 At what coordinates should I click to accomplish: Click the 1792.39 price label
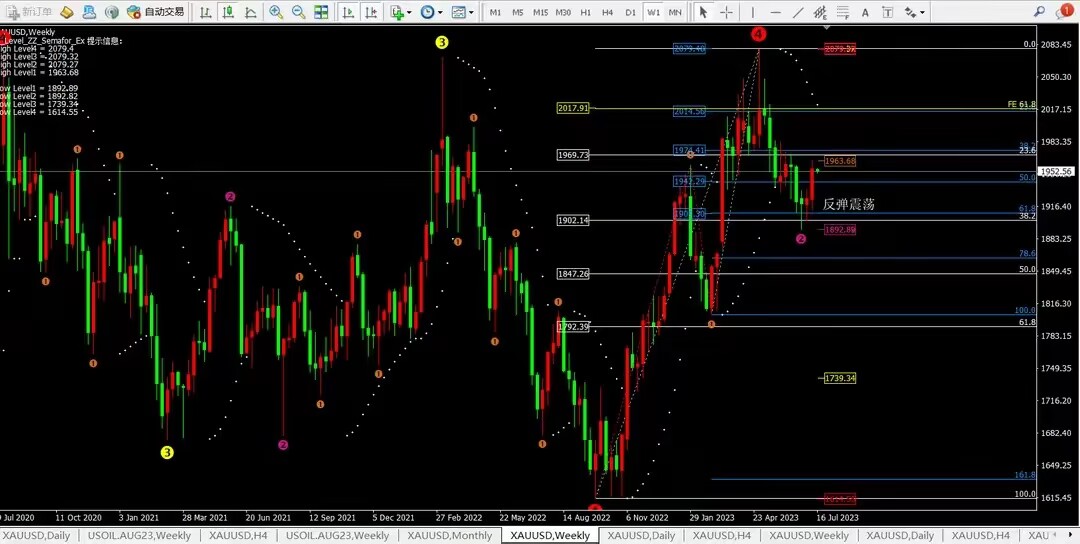573,326
